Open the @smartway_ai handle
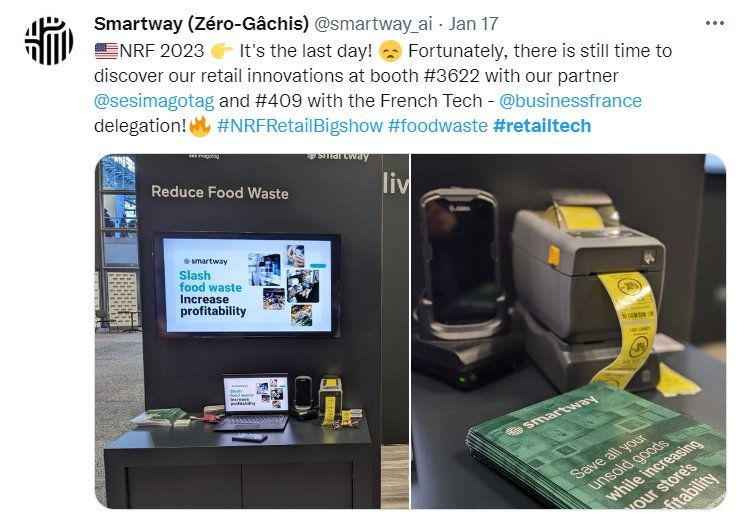This screenshot has height=522, width=745. 373,24
